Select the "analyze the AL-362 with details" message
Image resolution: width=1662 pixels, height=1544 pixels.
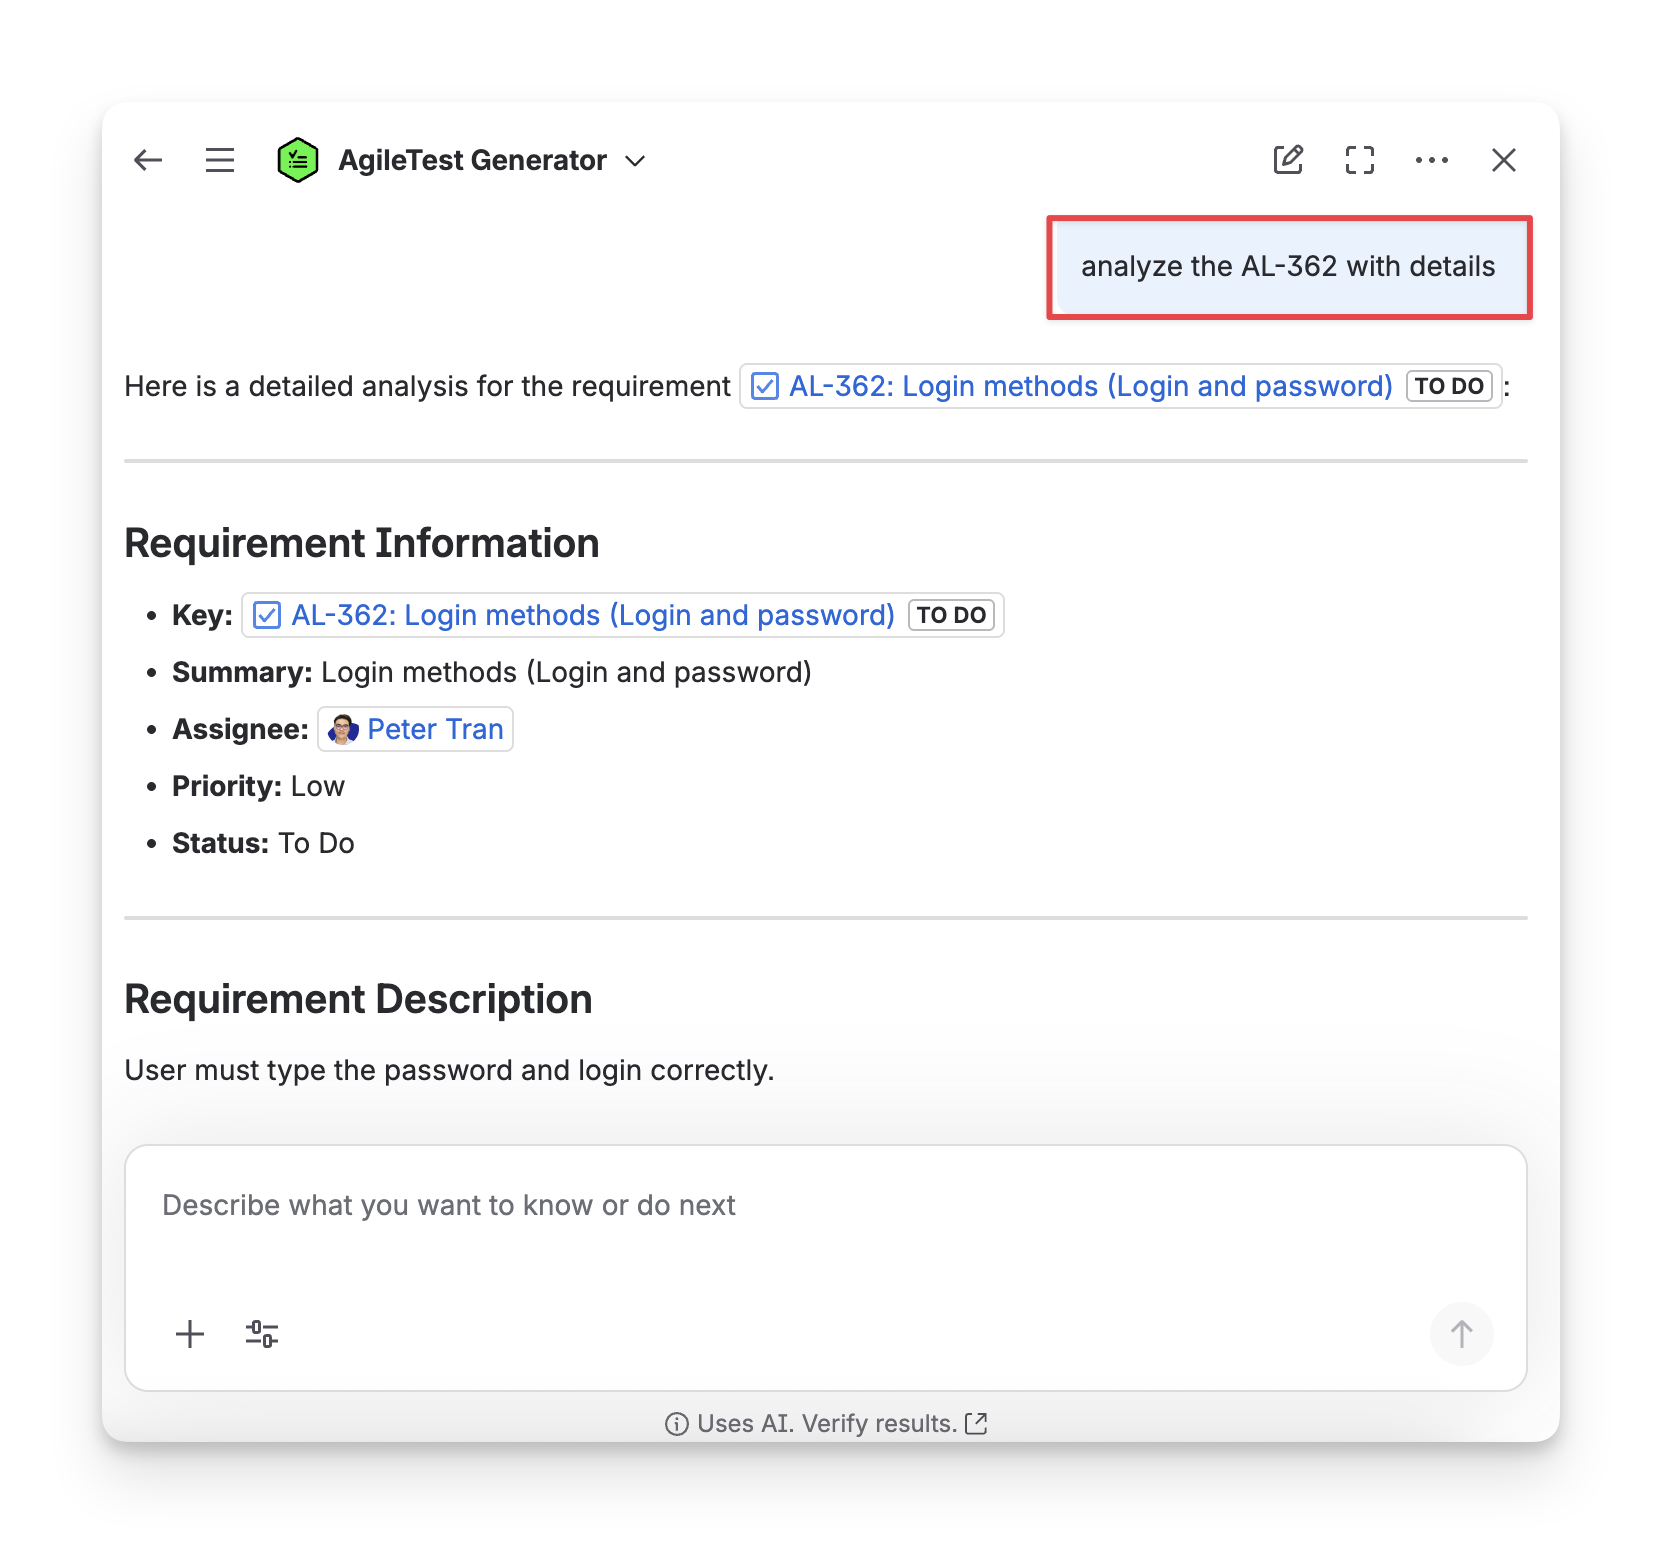click(x=1288, y=267)
